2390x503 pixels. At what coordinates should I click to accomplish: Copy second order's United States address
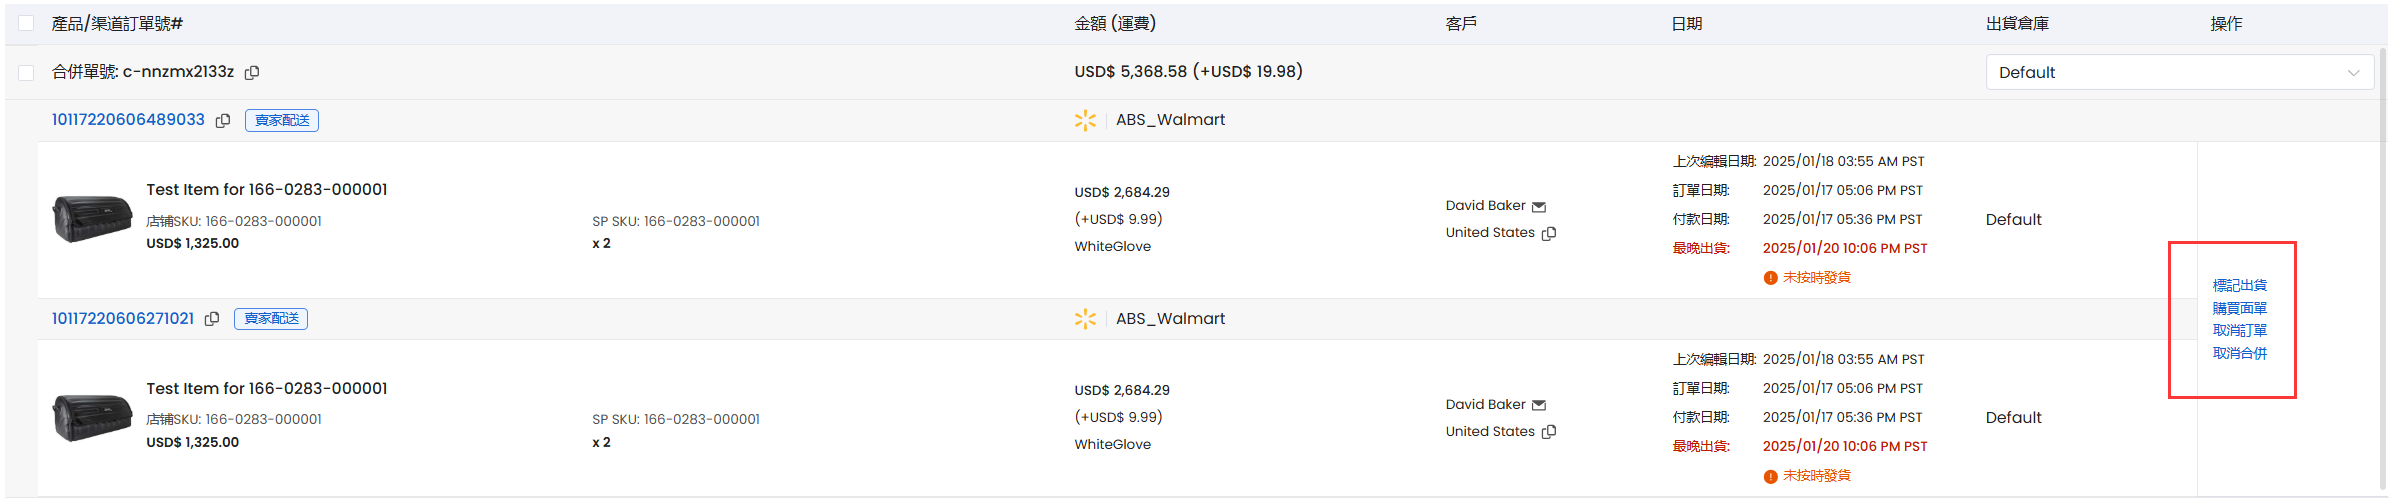[1549, 432]
